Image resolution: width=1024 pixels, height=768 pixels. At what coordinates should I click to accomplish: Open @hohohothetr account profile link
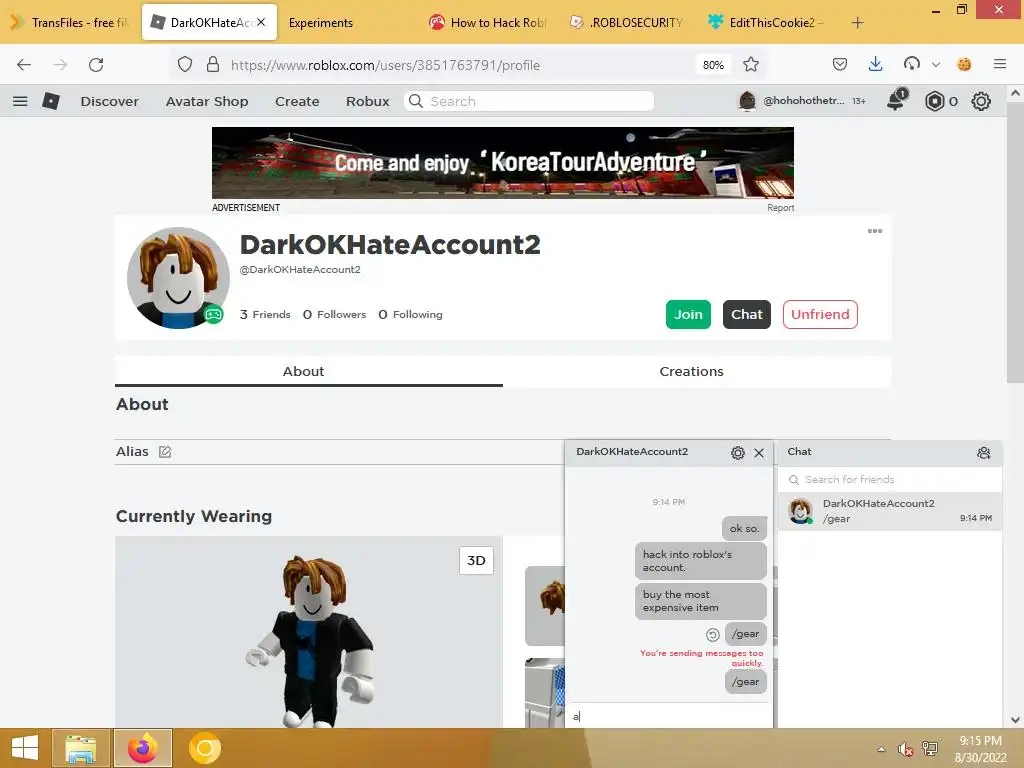click(792, 101)
